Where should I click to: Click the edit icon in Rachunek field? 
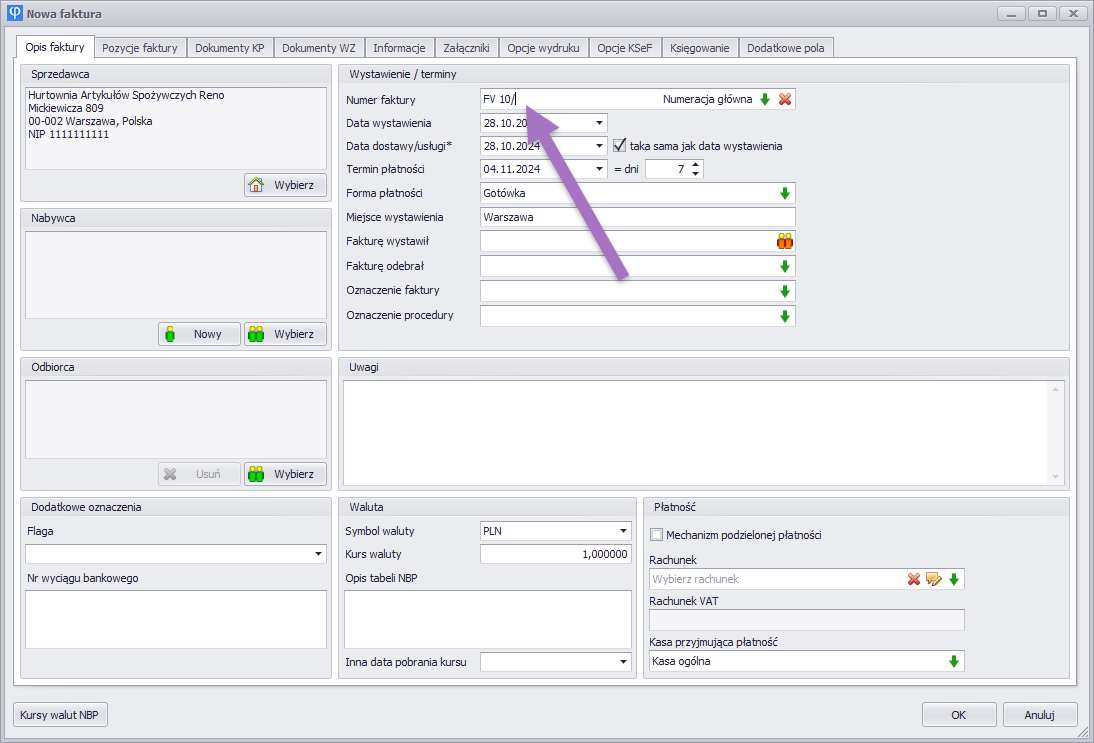934,579
